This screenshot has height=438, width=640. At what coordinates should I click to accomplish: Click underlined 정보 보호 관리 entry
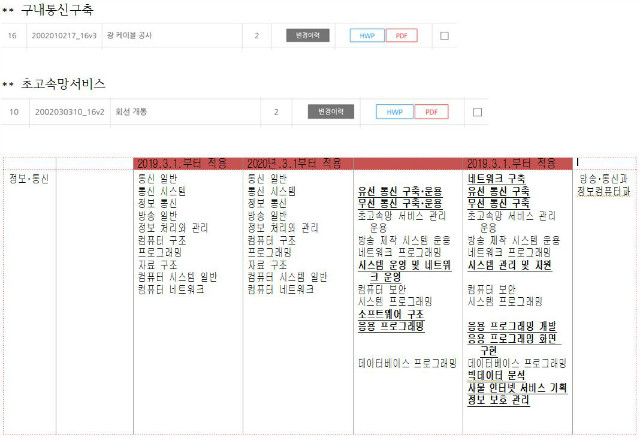[x=498, y=400]
